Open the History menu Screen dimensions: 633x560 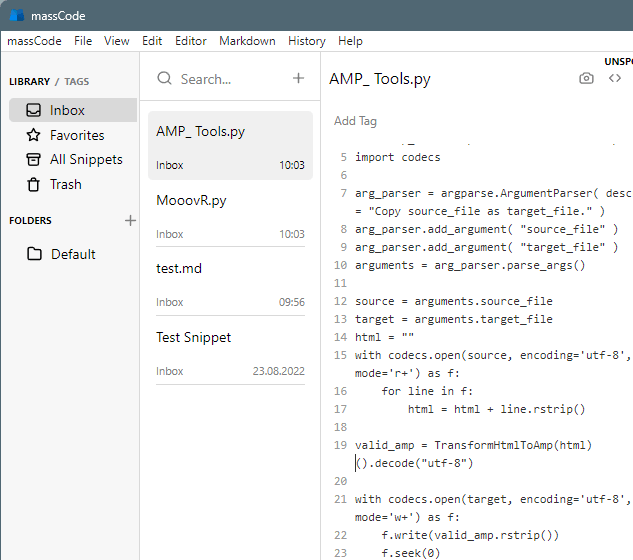tap(306, 41)
